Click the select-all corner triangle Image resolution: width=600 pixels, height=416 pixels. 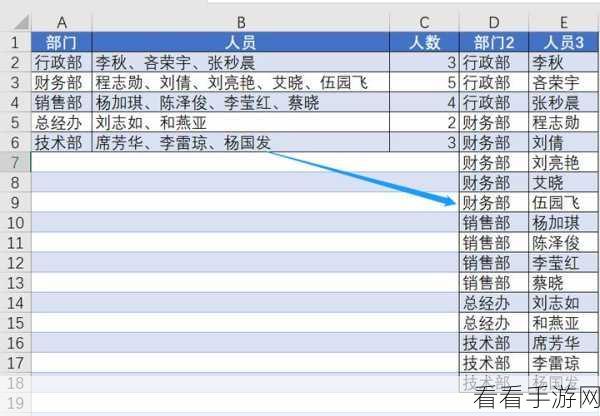21,23
